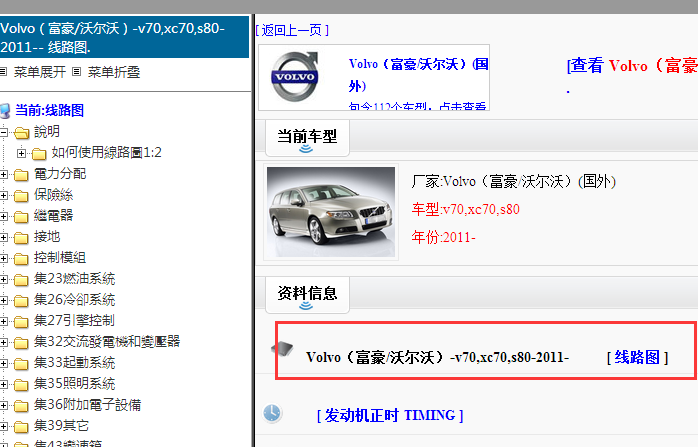Viewport: 698px width, 447px height.
Task: Select the 保險絲 tree label
Action: [53, 194]
